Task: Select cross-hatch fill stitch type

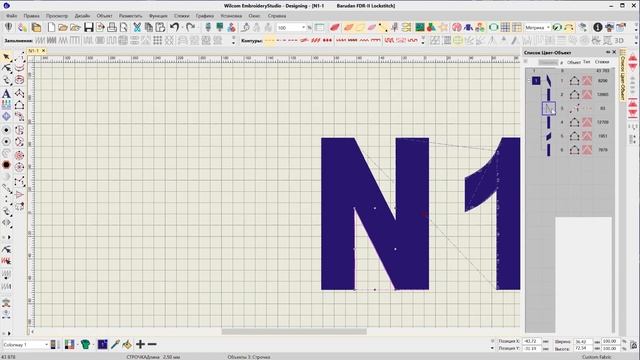Action: tap(169, 40)
